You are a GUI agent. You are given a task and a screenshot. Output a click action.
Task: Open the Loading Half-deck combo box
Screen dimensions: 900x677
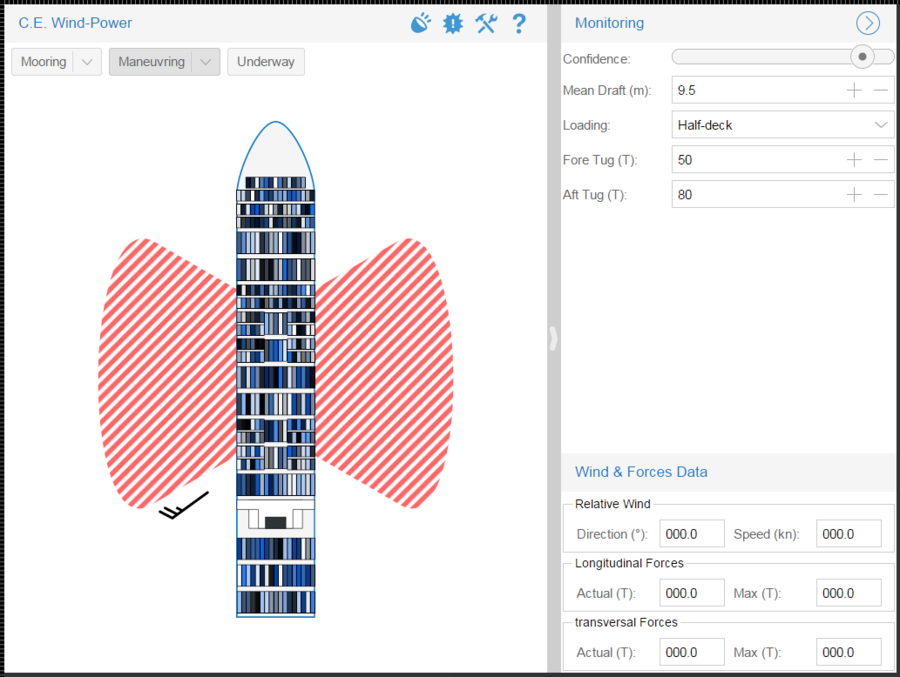[x=782, y=125]
